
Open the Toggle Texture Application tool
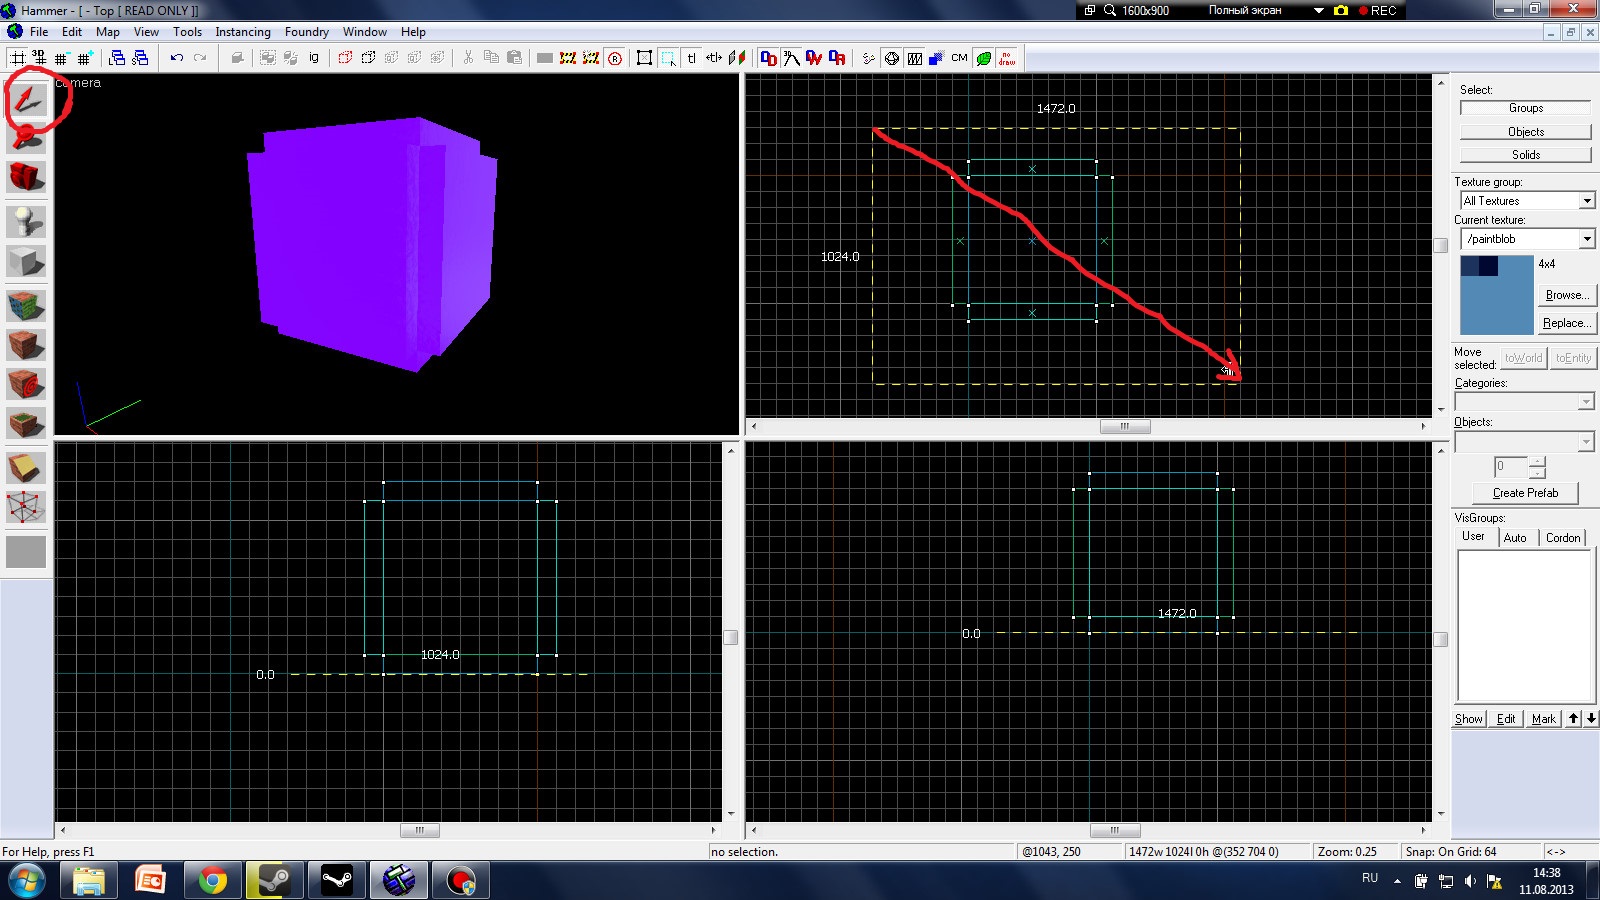click(26, 305)
